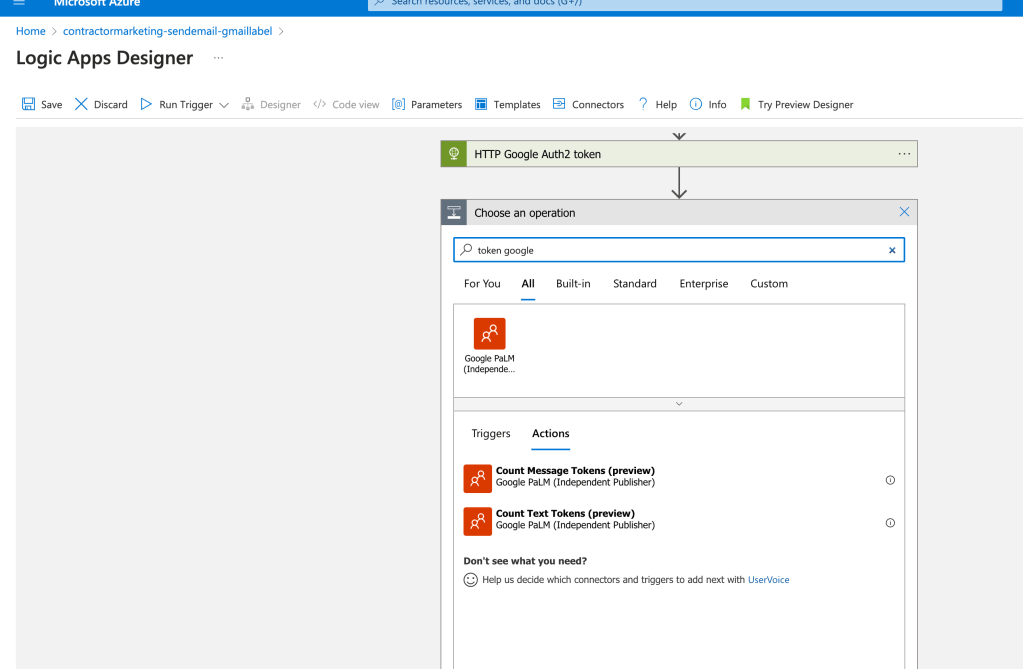1023x669 pixels.
Task: Show info for Count Text Tokens
Action: tap(890, 523)
